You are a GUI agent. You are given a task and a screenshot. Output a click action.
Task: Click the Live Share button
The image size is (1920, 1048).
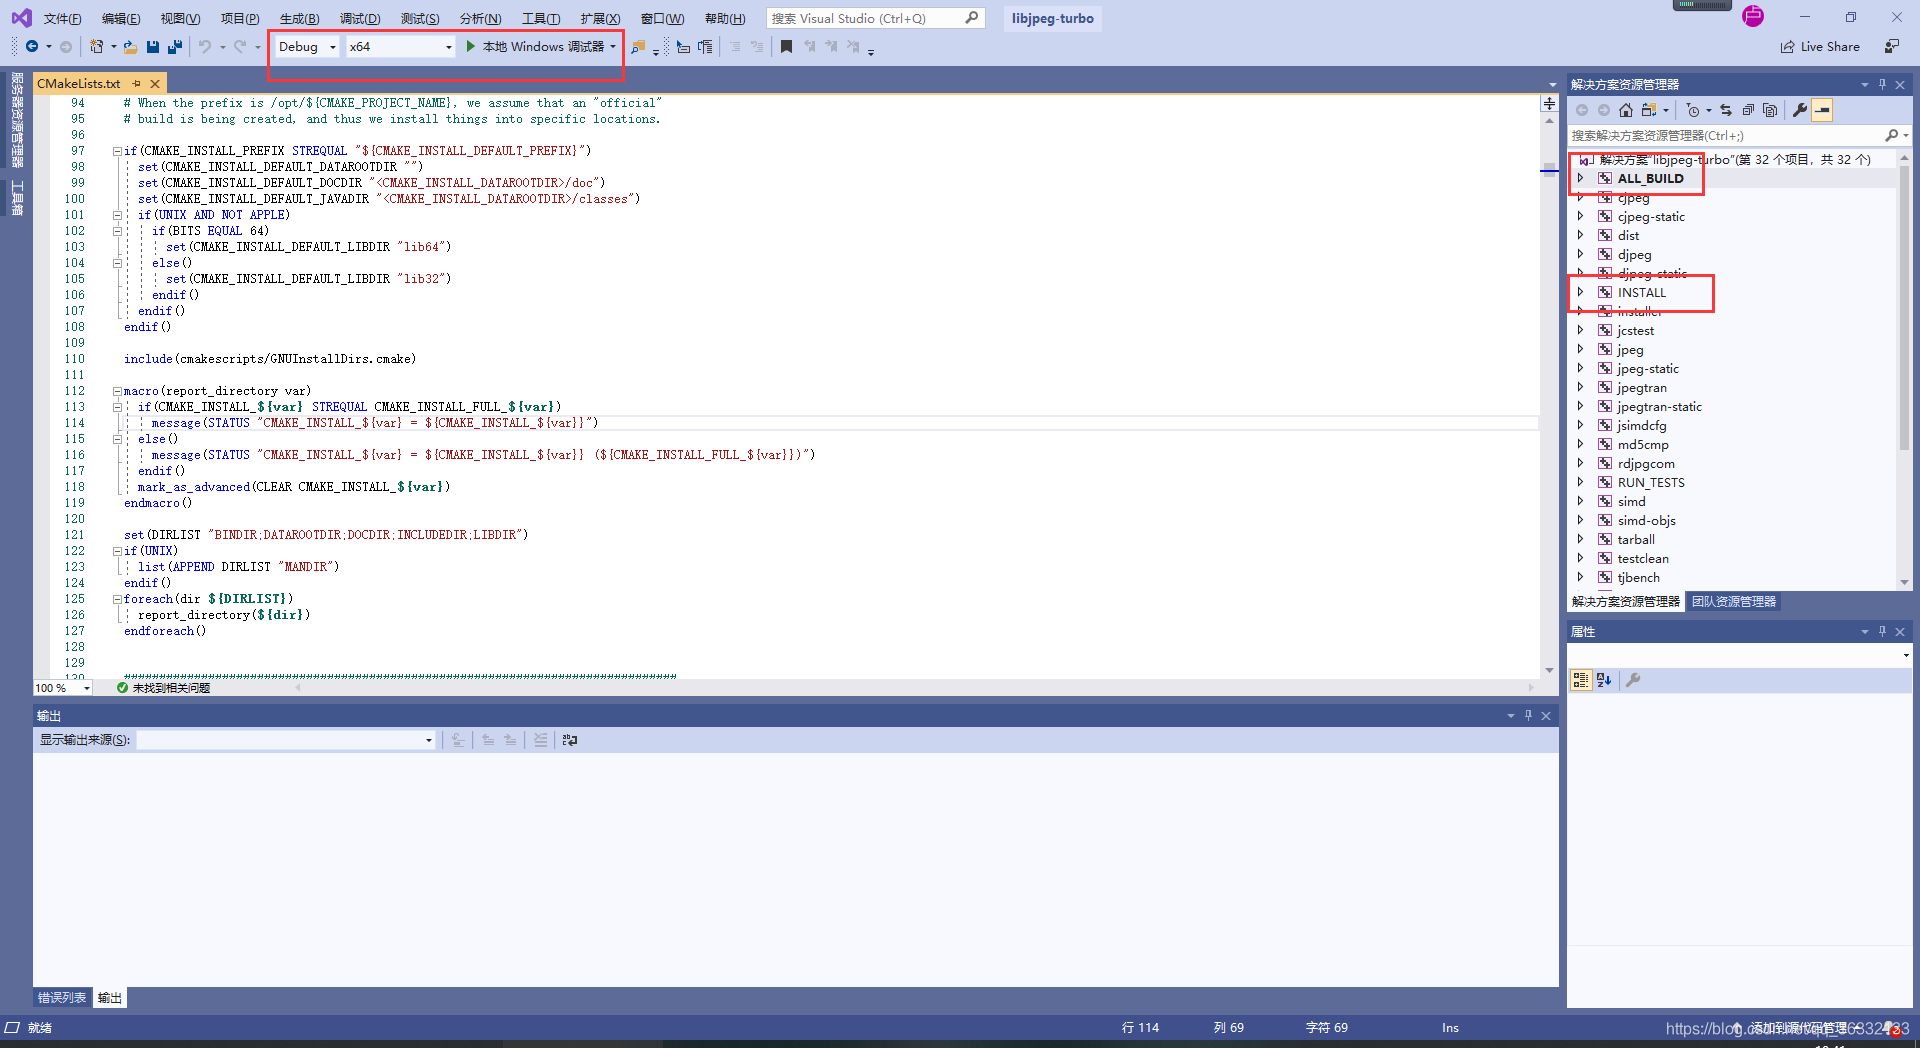coord(1820,47)
